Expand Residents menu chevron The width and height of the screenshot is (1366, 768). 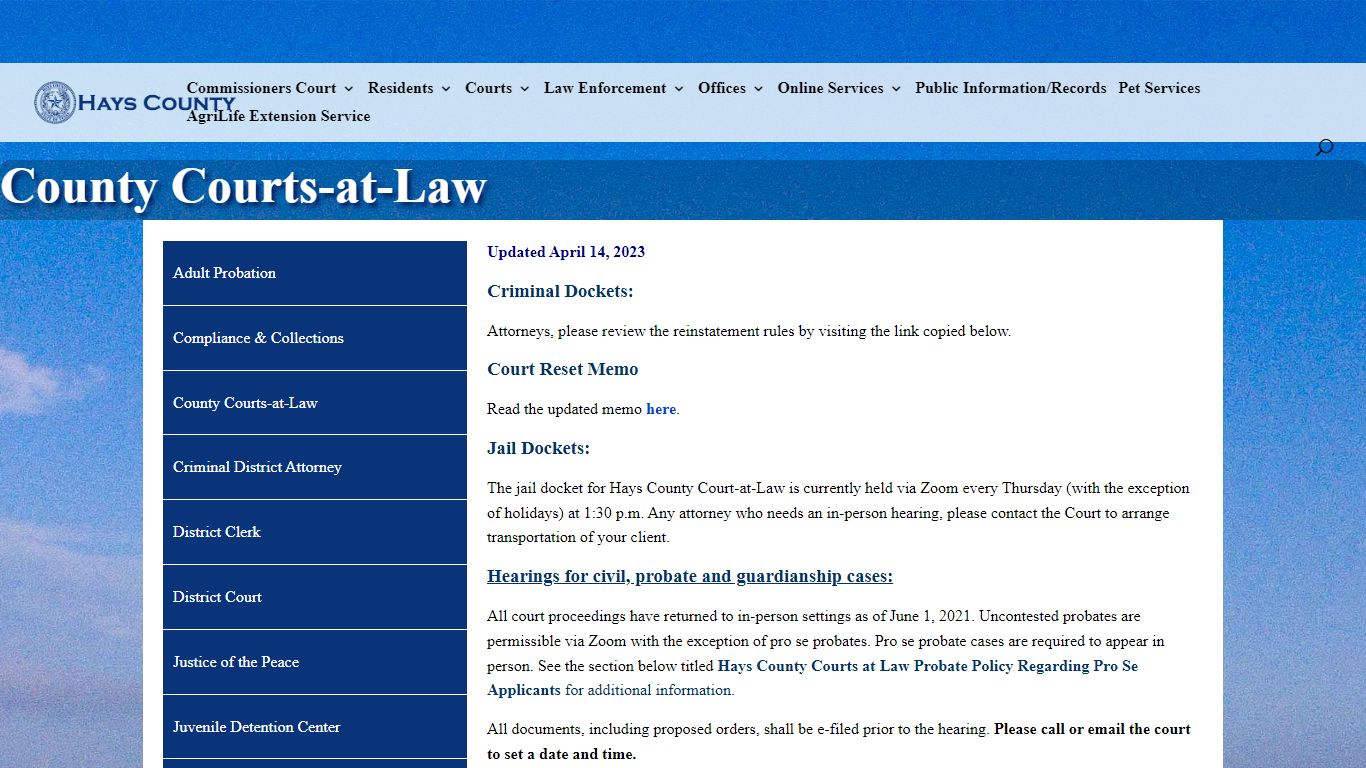tap(445, 89)
